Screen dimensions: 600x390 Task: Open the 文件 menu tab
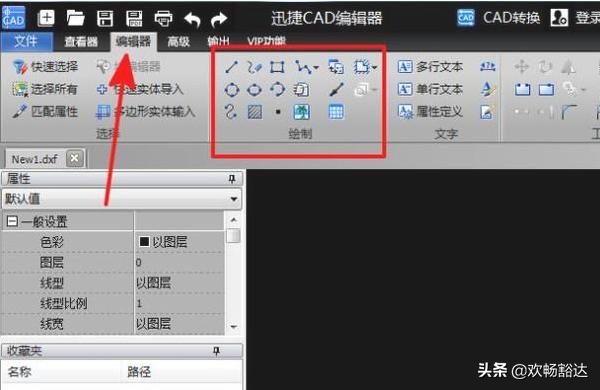pos(26,41)
